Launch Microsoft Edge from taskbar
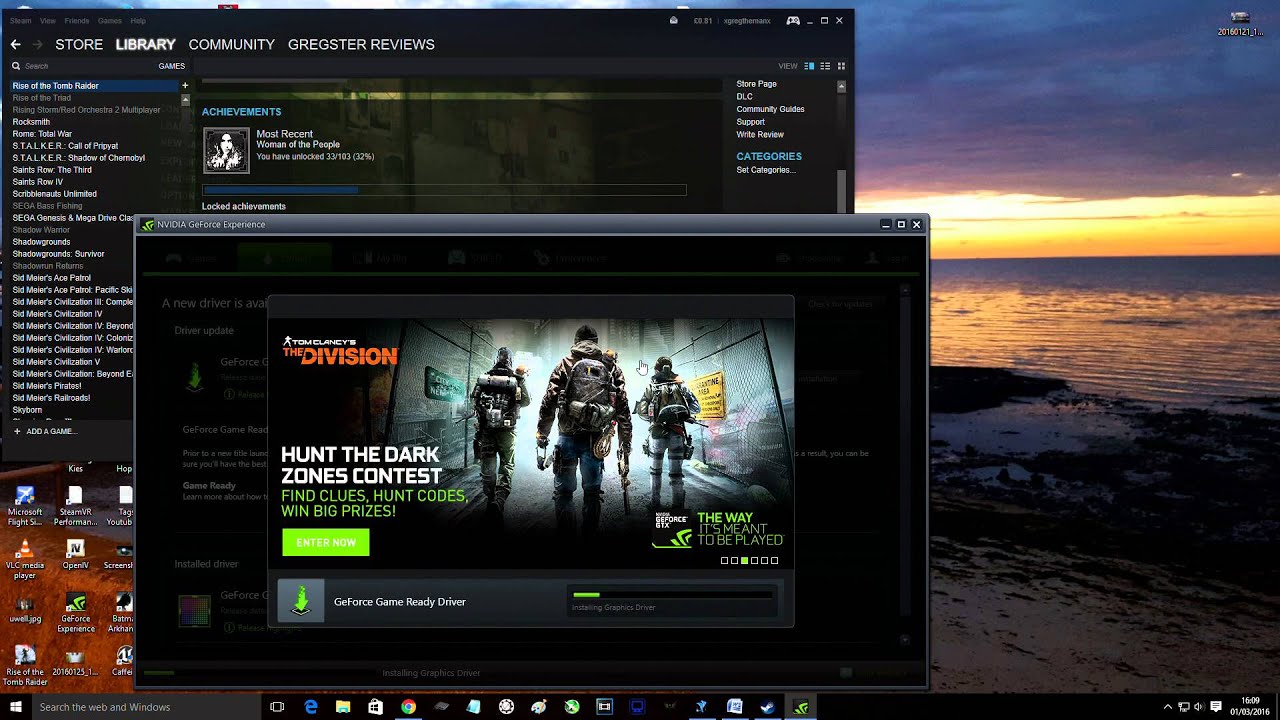 coord(310,707)
